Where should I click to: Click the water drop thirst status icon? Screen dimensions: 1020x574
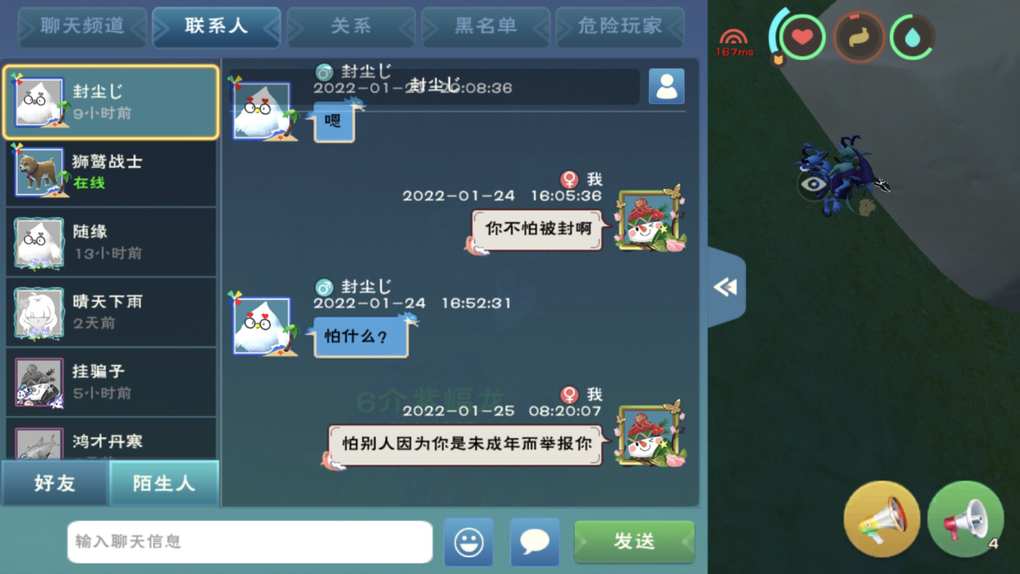(912, 37)
